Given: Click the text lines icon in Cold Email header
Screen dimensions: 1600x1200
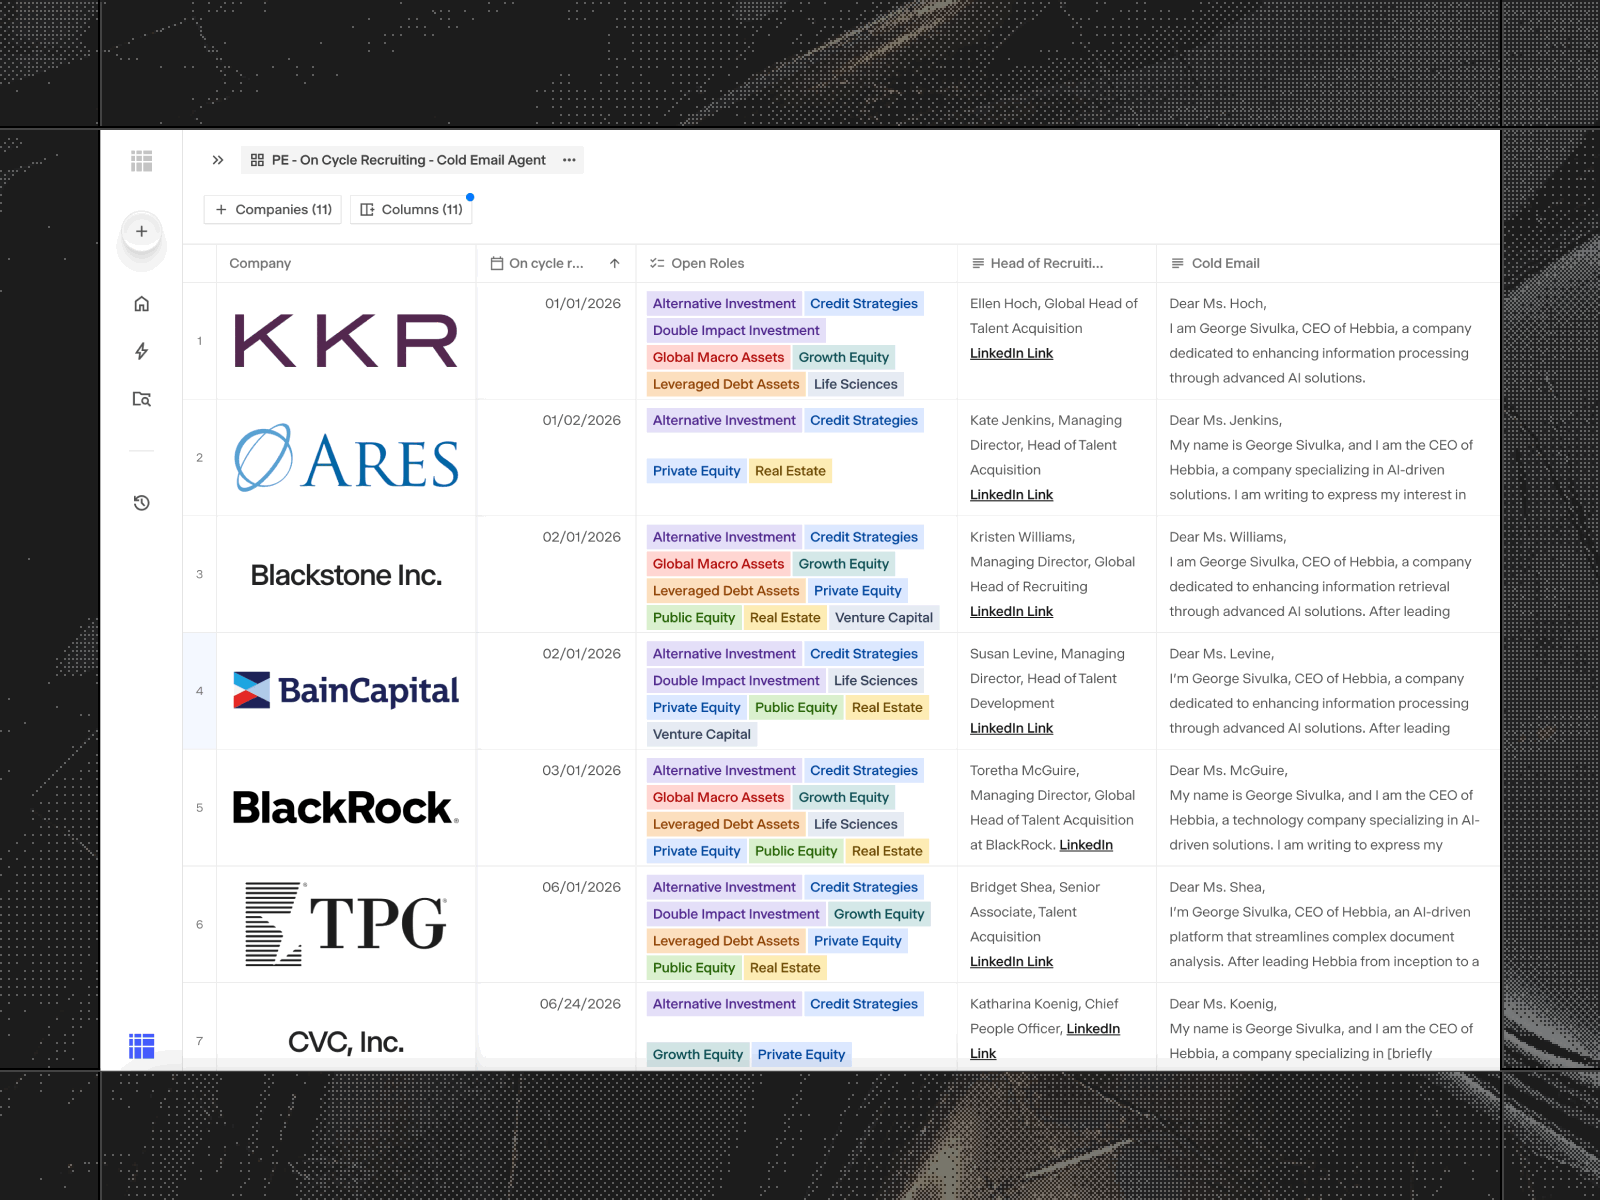Looking at the screenshot, I should (1178, 264).
